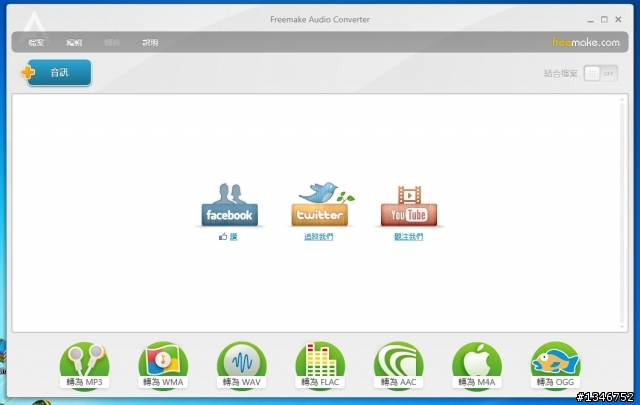Open the 轉換 menu

coord(112,42)
